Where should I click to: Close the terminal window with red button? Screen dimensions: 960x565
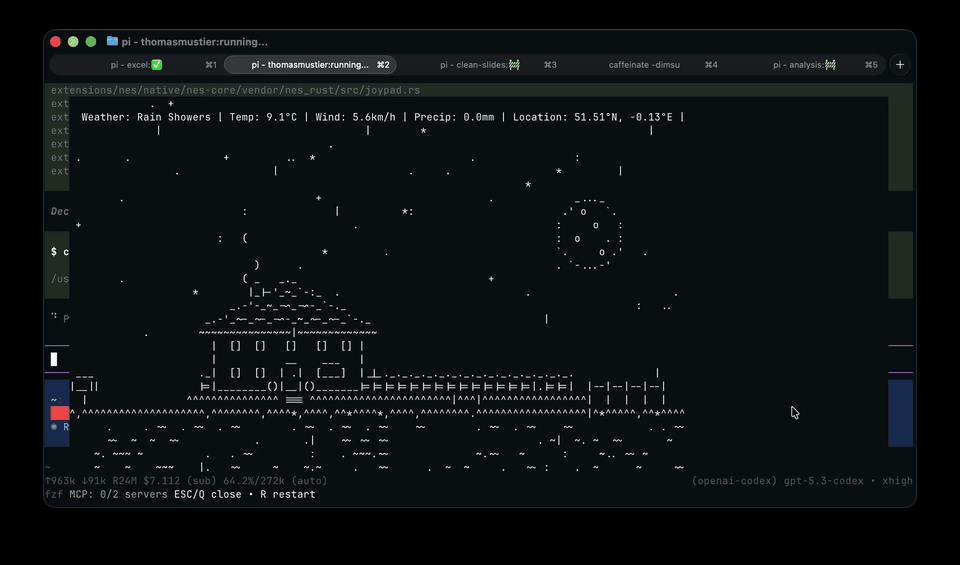[55, 42]
